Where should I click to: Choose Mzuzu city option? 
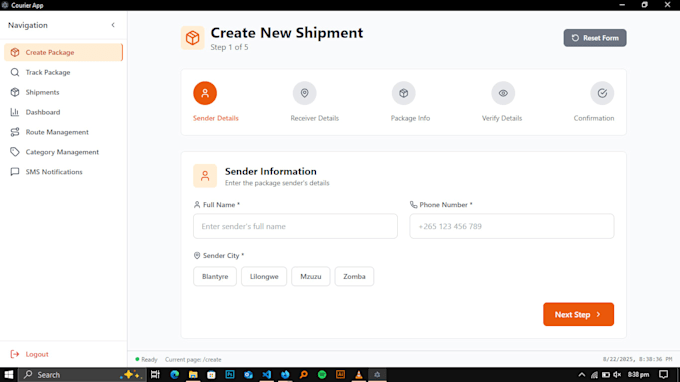[311, 276]
